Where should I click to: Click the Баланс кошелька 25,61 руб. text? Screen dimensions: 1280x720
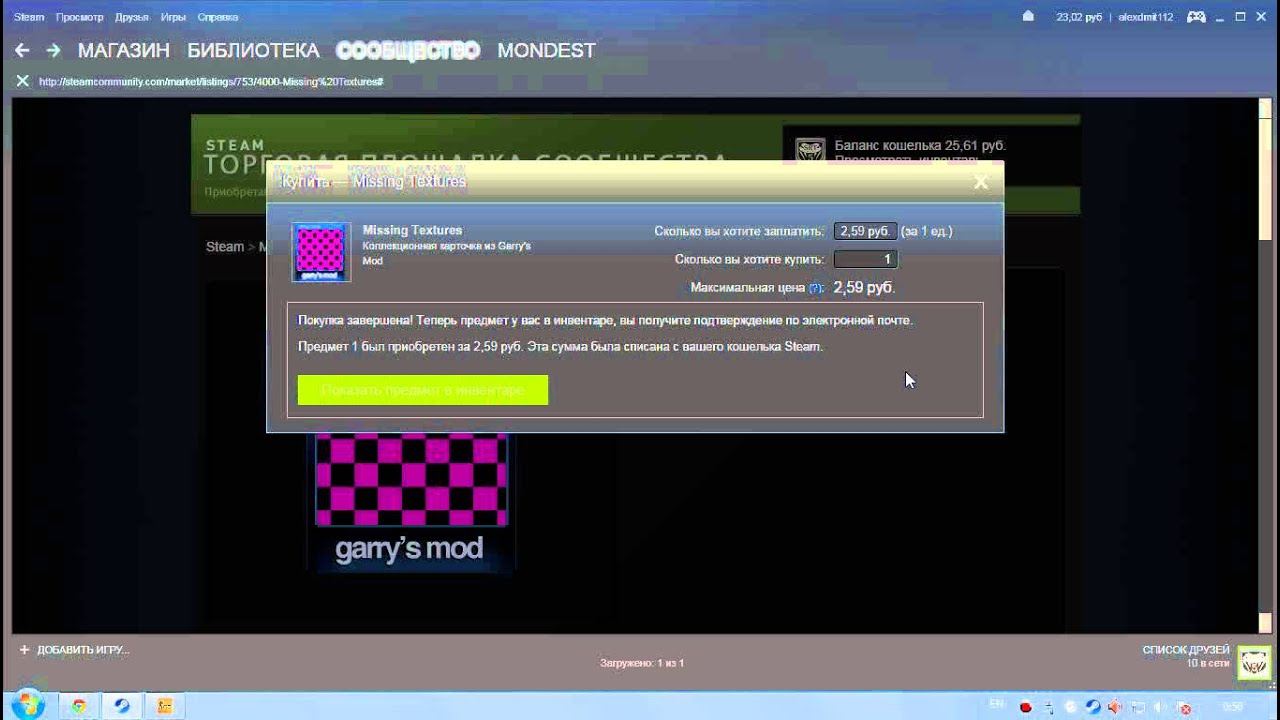coord(920,146)
